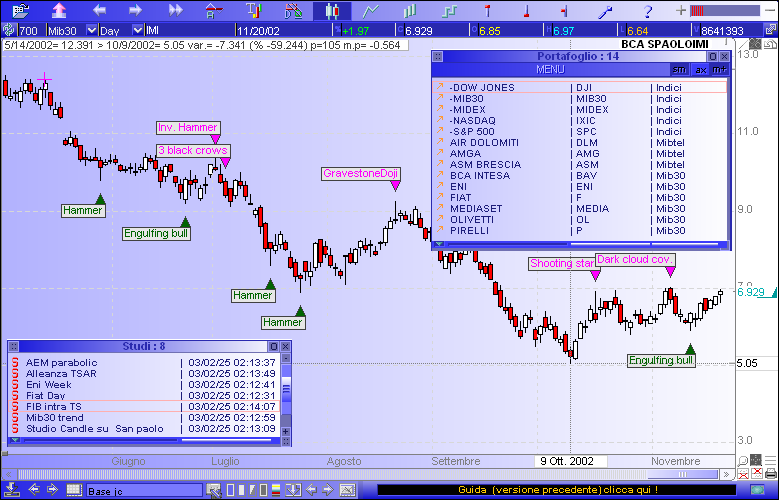
Task: Open MENU in Portafoglio window
Action: (550, 70)
